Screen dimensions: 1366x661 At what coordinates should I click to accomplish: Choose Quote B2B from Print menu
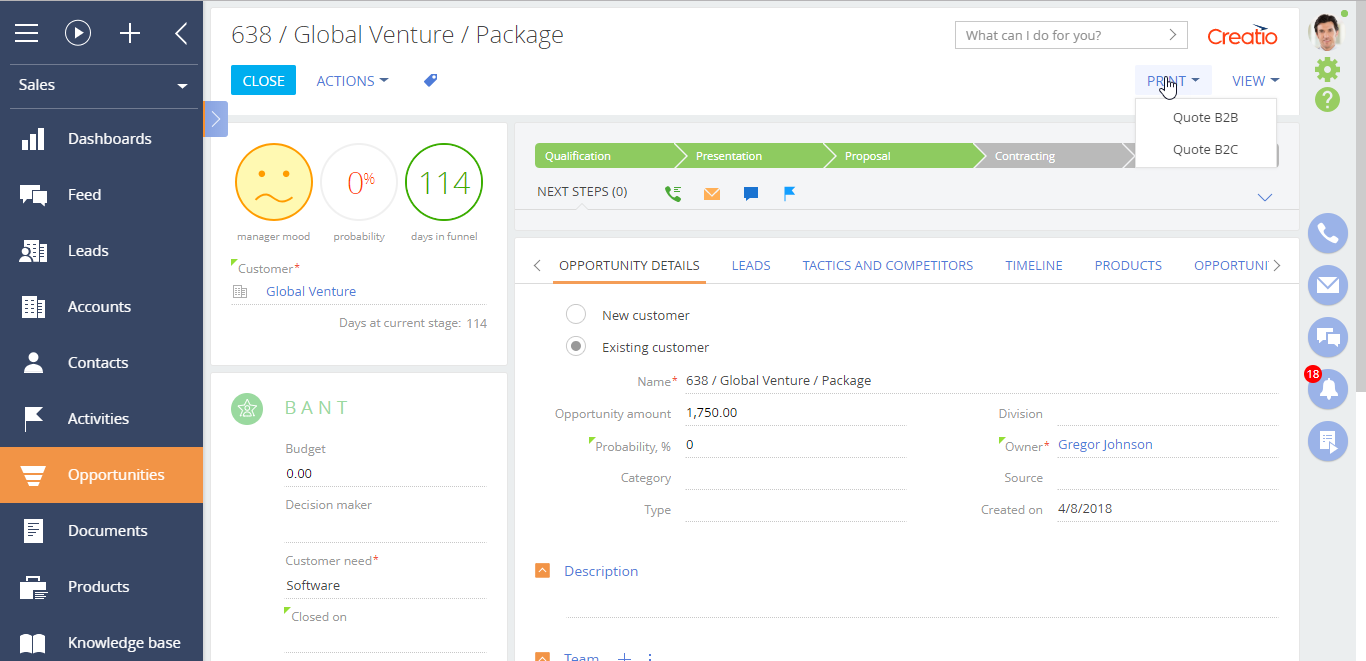[1205, 117]
